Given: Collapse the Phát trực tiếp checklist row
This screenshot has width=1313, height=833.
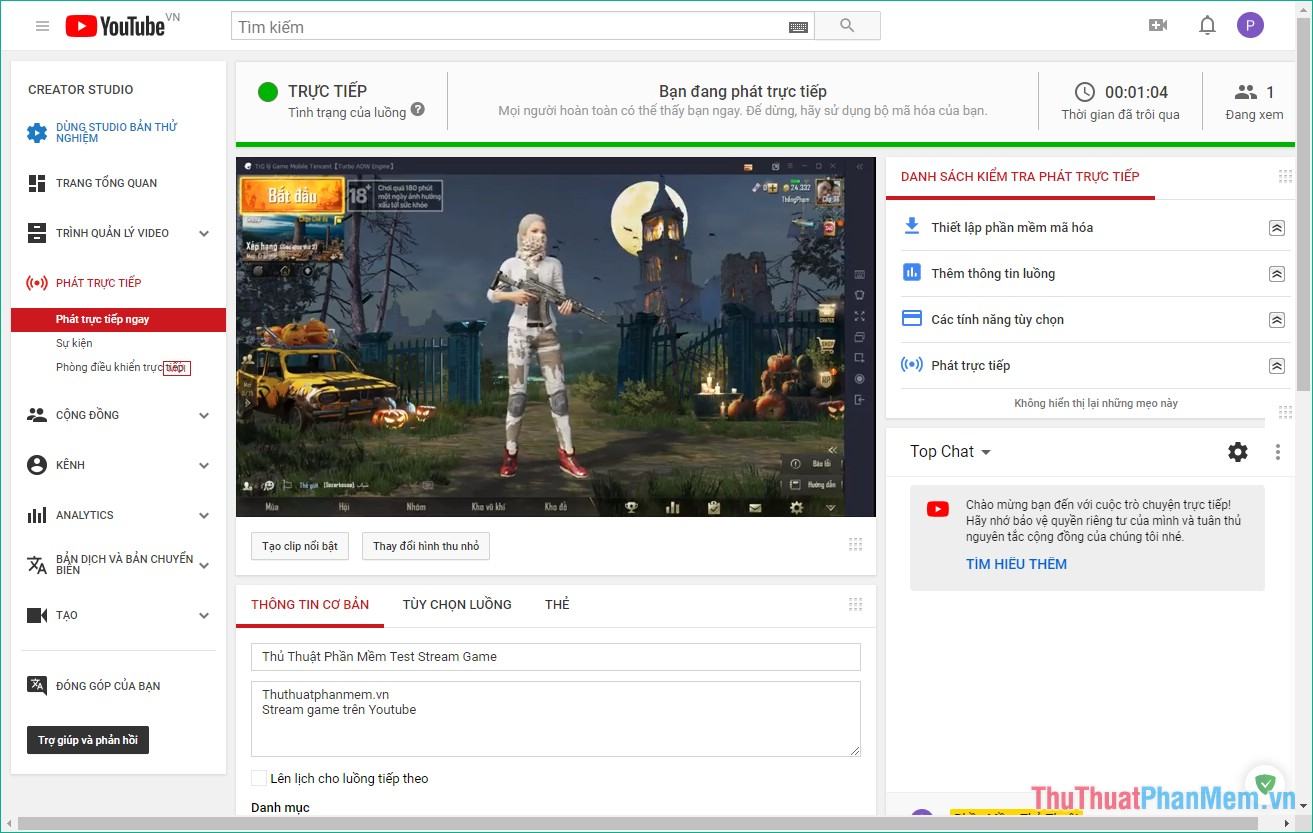Looking at the screenshot, I should [1276, 365].
